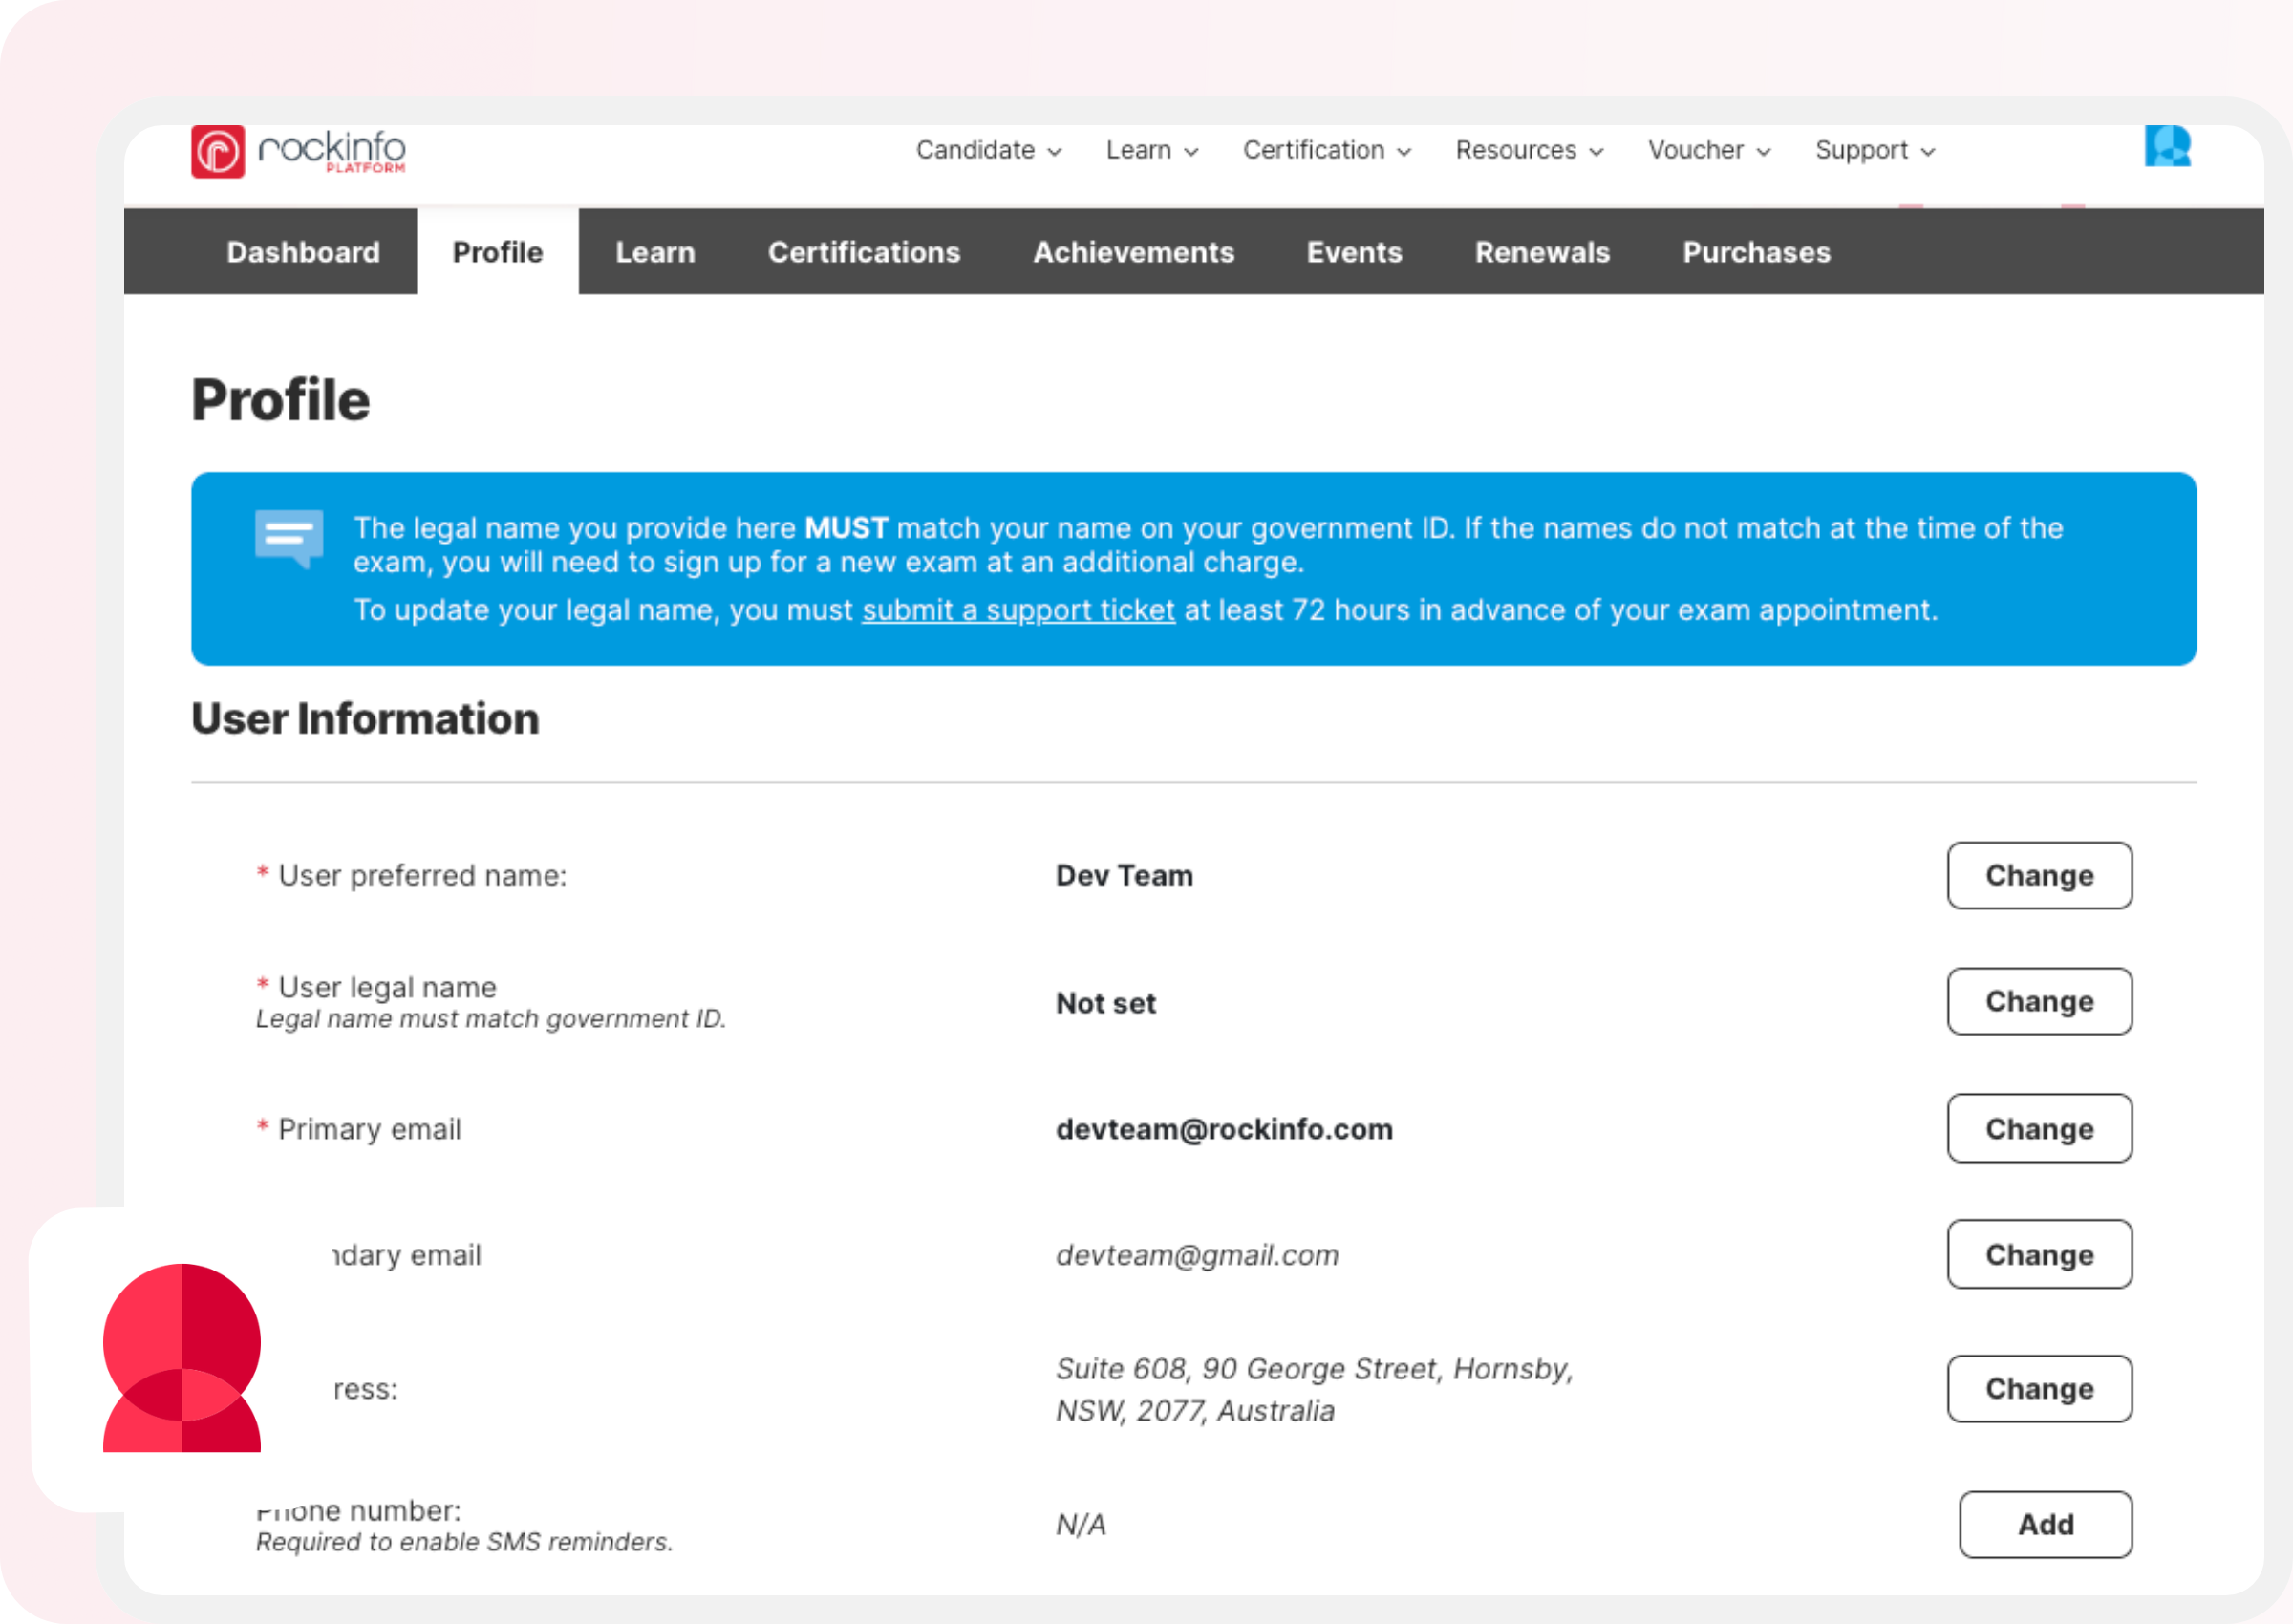Click the chat message icon in blue banner
This screenshot has height=1624, width=2293.
tap(288, 537)
